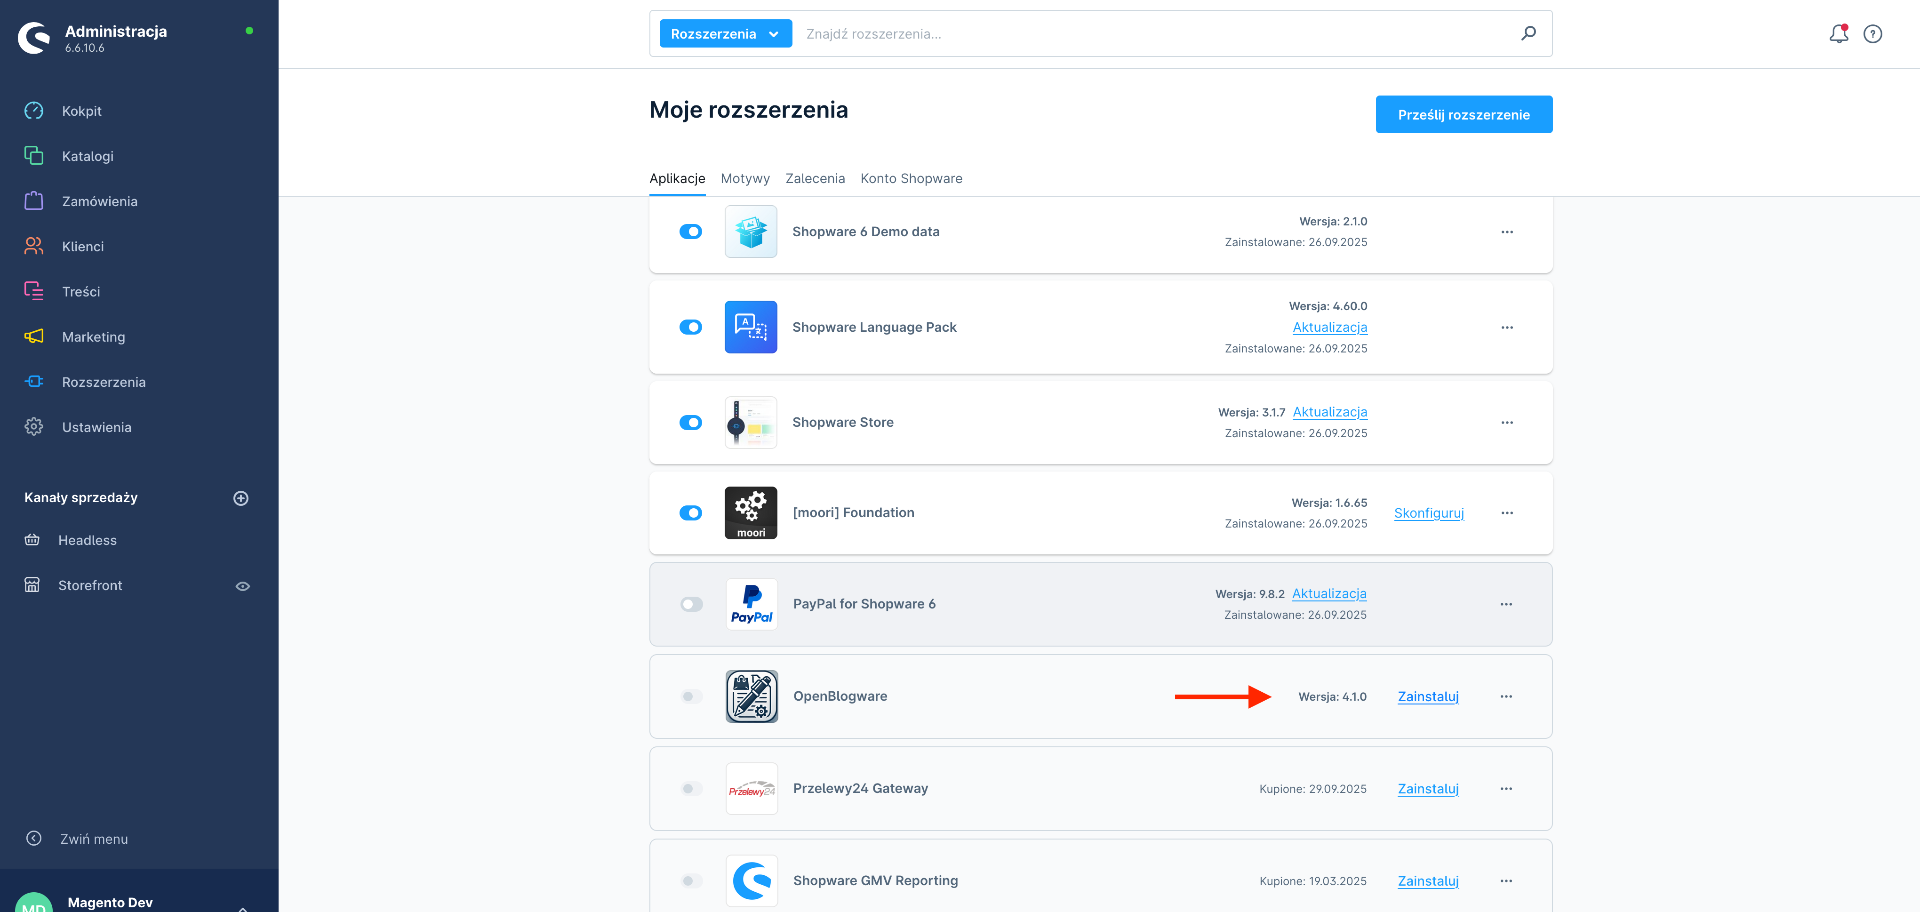Click the OpenBlogware extension icon
Screen dimensions: 1920x912
(x=751, y=697)
